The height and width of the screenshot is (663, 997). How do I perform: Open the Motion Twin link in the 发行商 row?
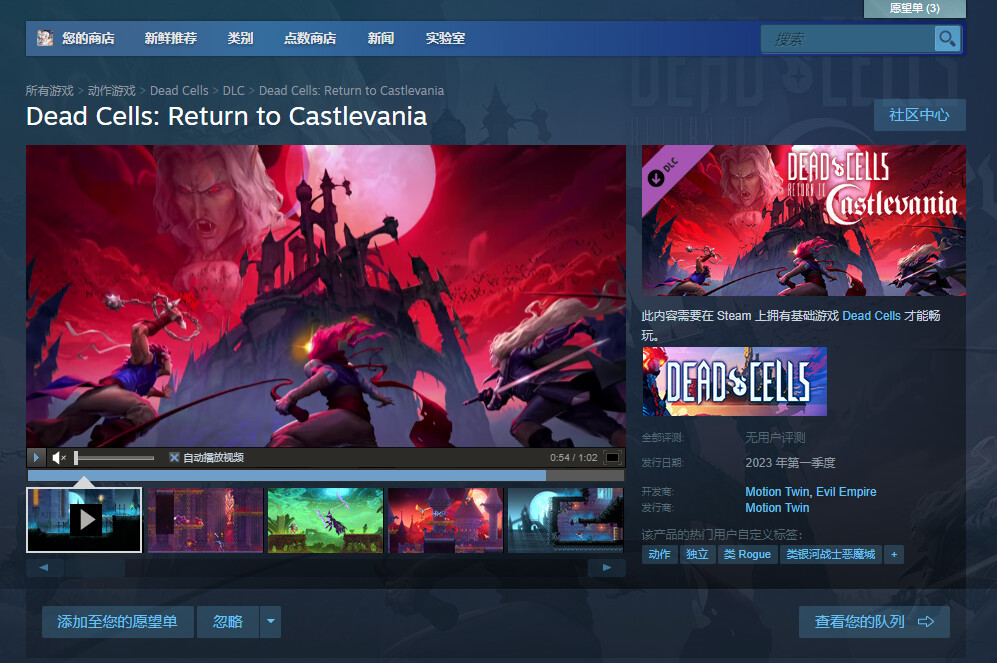(777, 507)
